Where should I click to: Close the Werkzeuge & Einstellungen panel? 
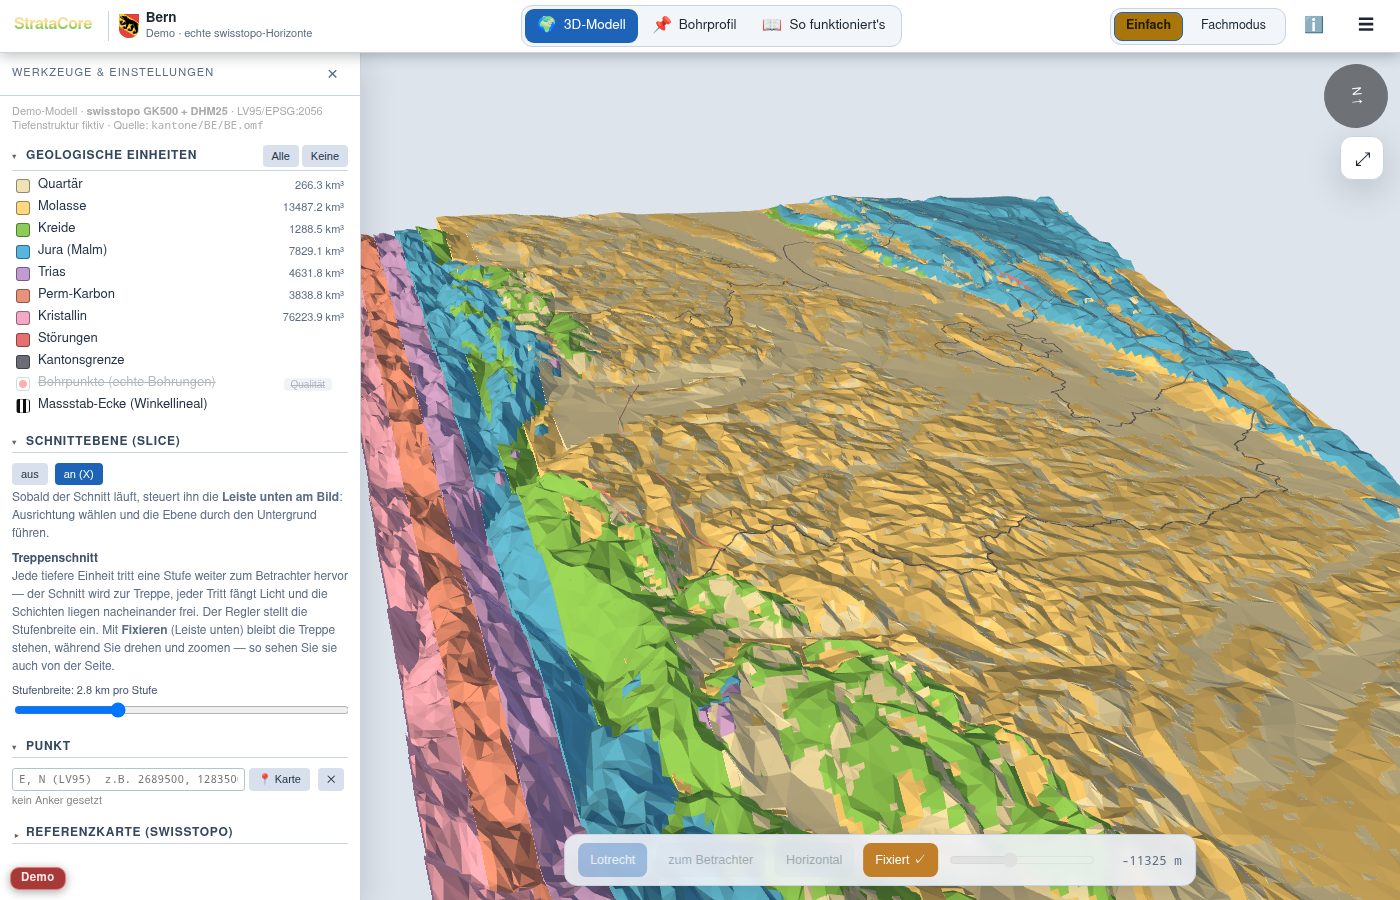[333, 74]
